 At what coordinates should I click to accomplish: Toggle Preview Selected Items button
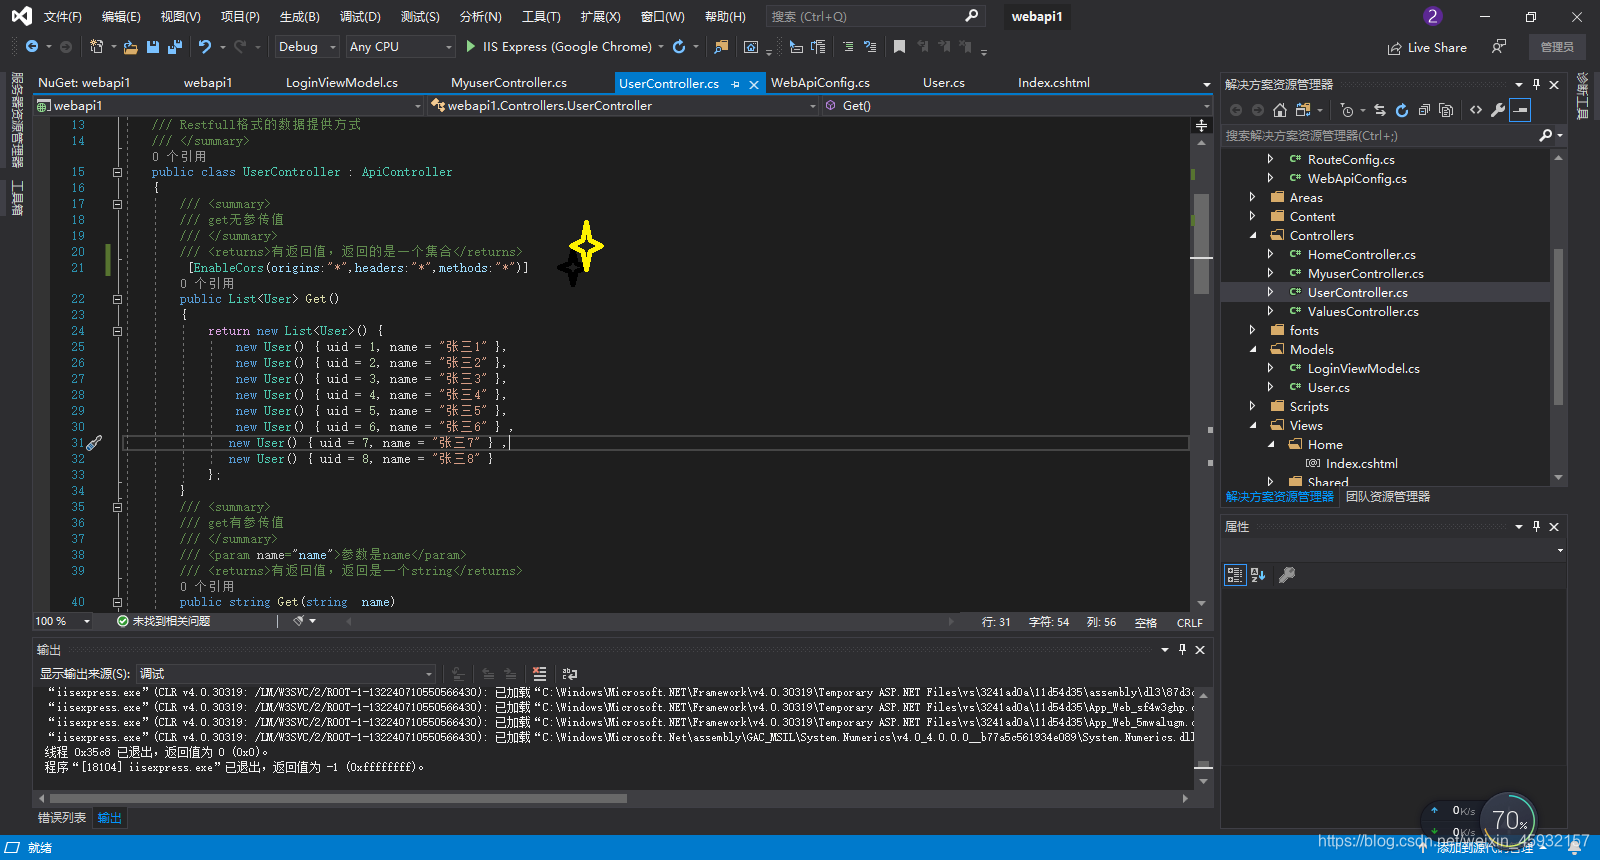pyautogui.click(x=1520, y=110)
